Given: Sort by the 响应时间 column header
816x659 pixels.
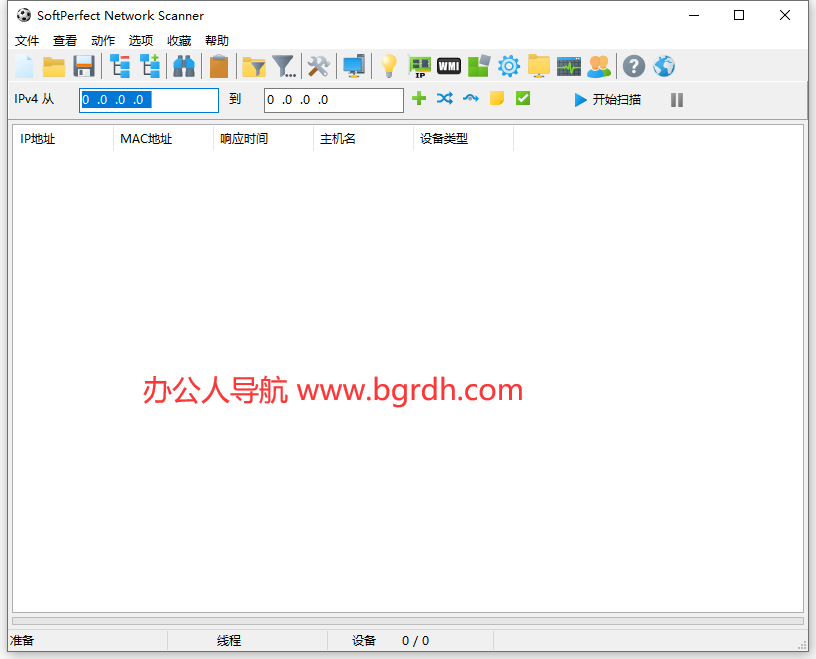Looking at the screenshot, I should point(263,138).
